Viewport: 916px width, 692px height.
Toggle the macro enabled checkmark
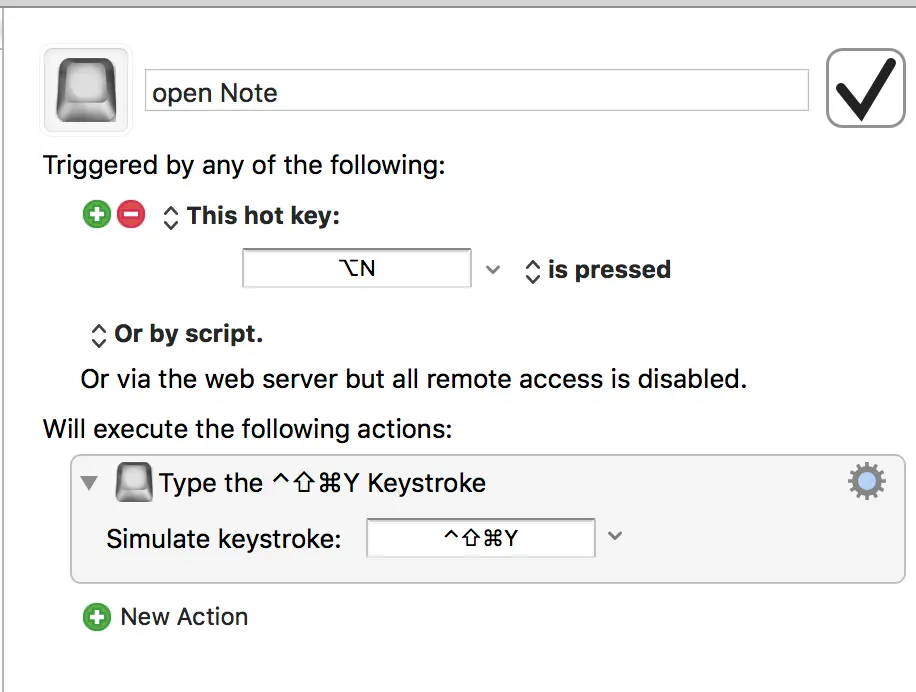click(x=865, y=91)
